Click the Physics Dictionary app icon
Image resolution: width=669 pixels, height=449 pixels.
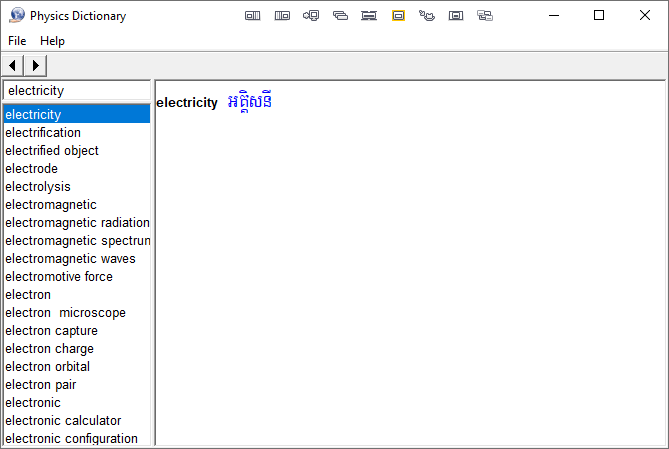click(x=17, y=15)
